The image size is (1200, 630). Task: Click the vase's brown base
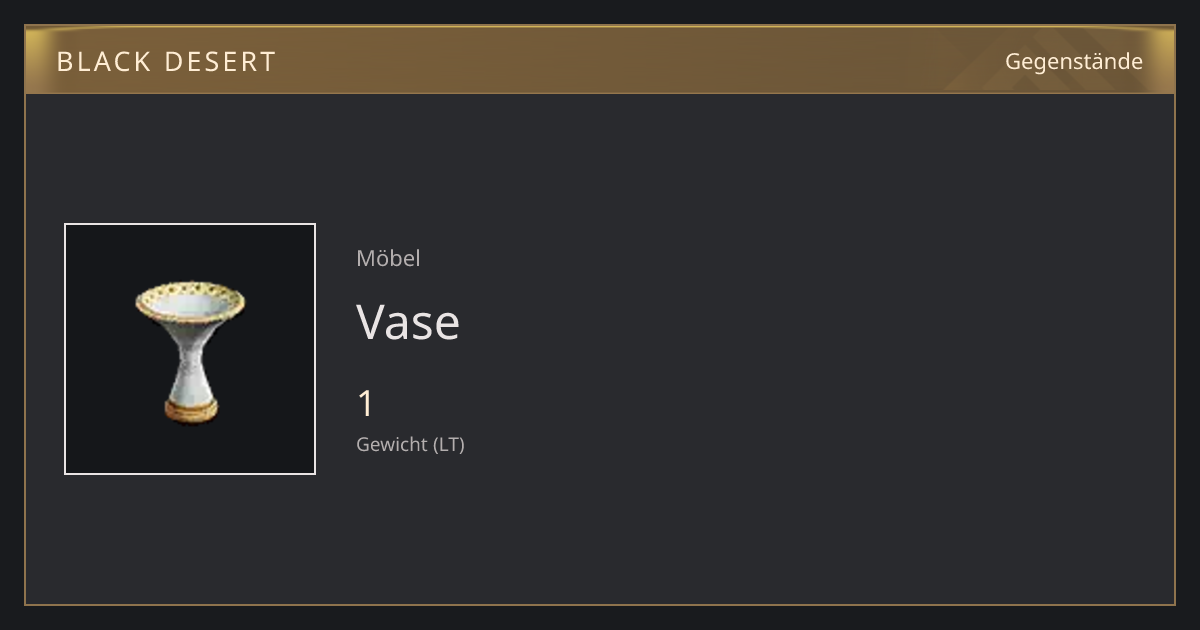click(x=190, y=410)
